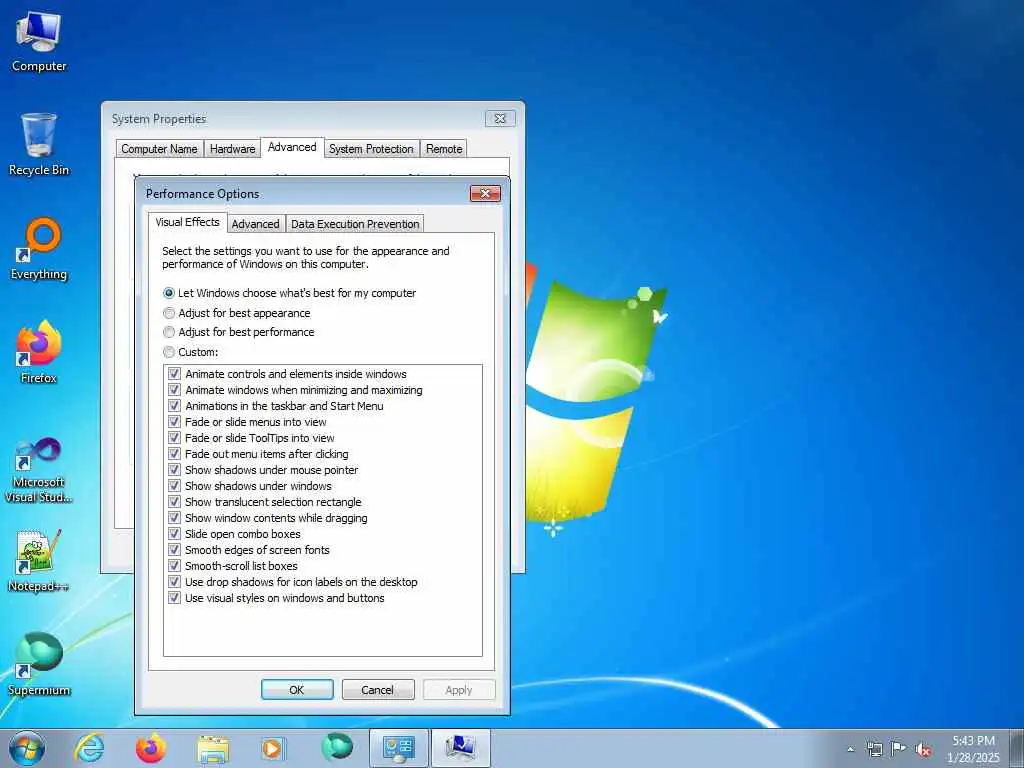
Task: Select 'Adjust for best performance' option
Action: [x=169, y=332]
